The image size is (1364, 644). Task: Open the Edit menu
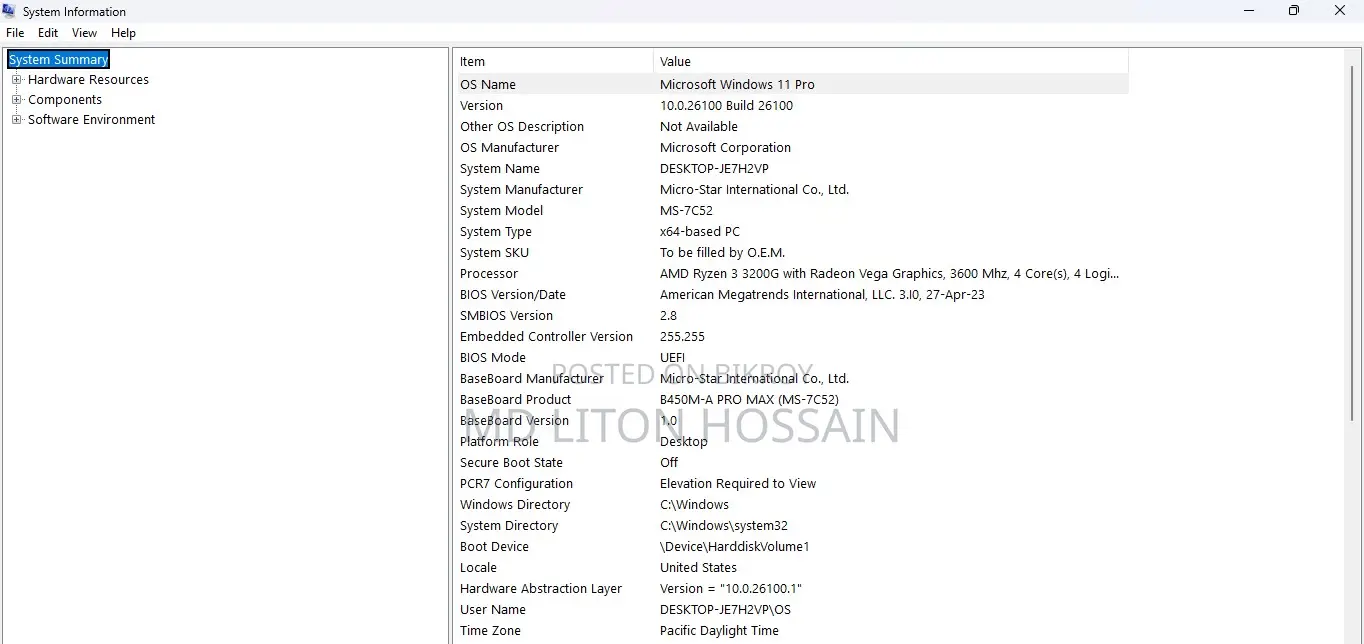coord(48,33)
